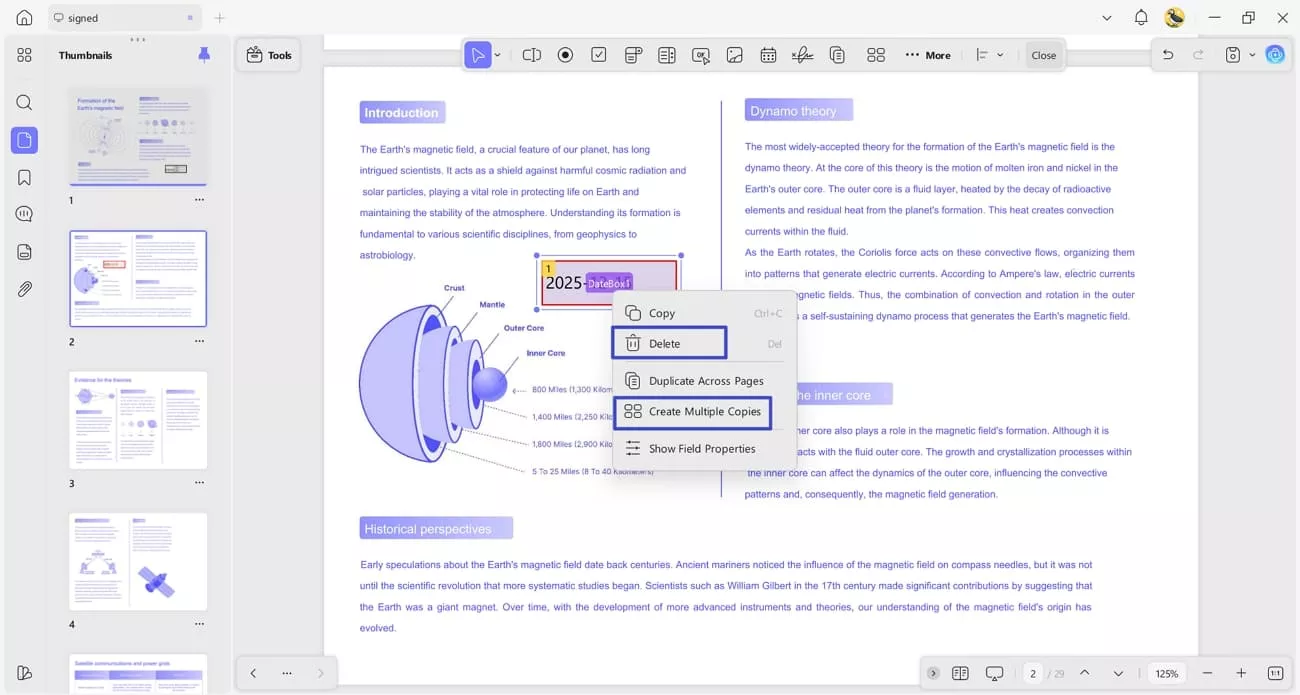Choose Show Field Properties
The height and width of the screenshot is (695, 1300).
pyautogui.click(x=704, y=449)
